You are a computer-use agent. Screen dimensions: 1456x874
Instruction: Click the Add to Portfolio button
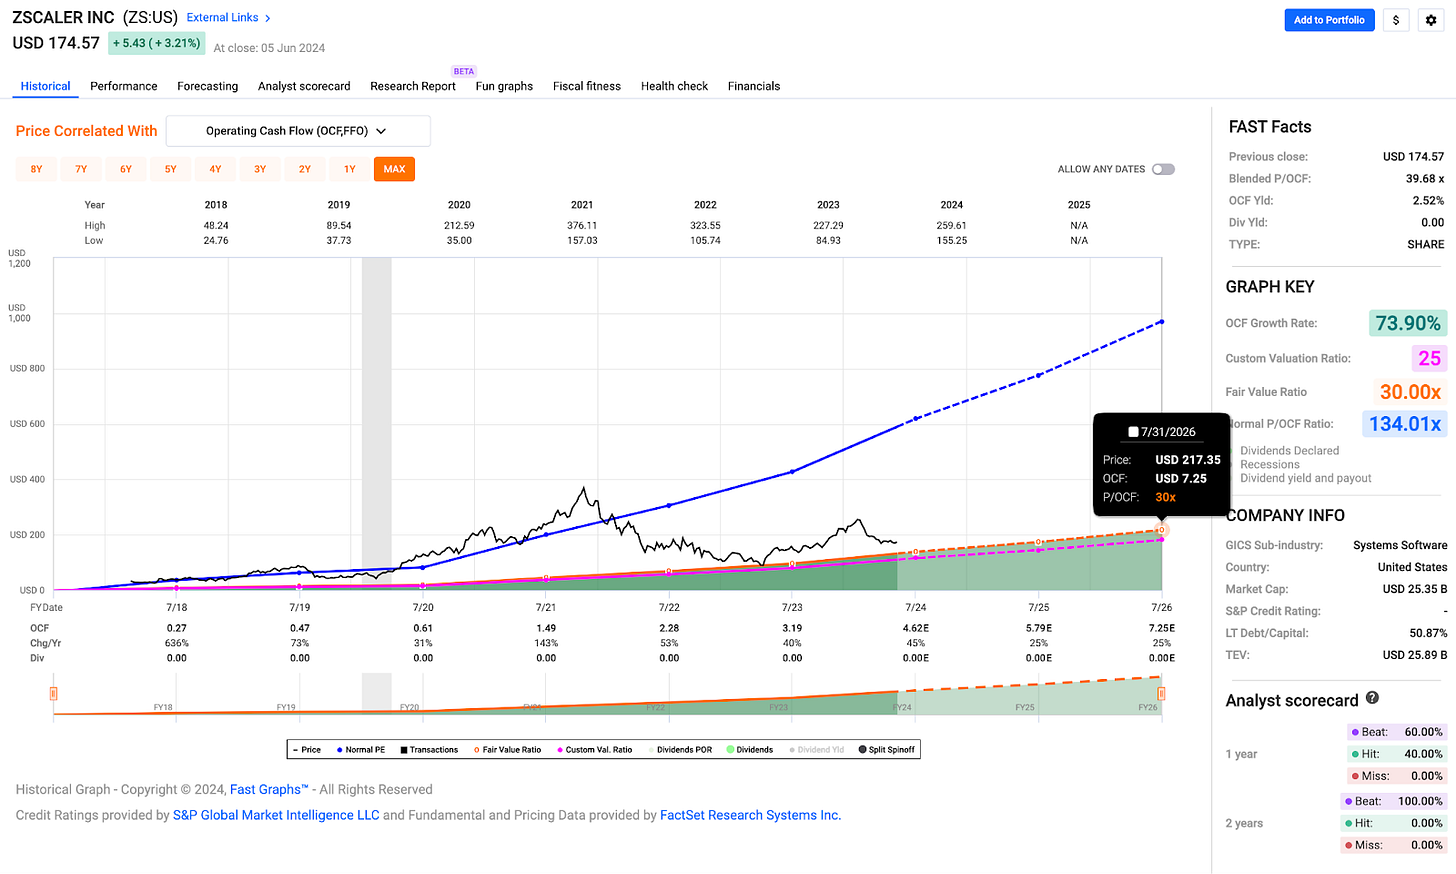click(1329, 20)
